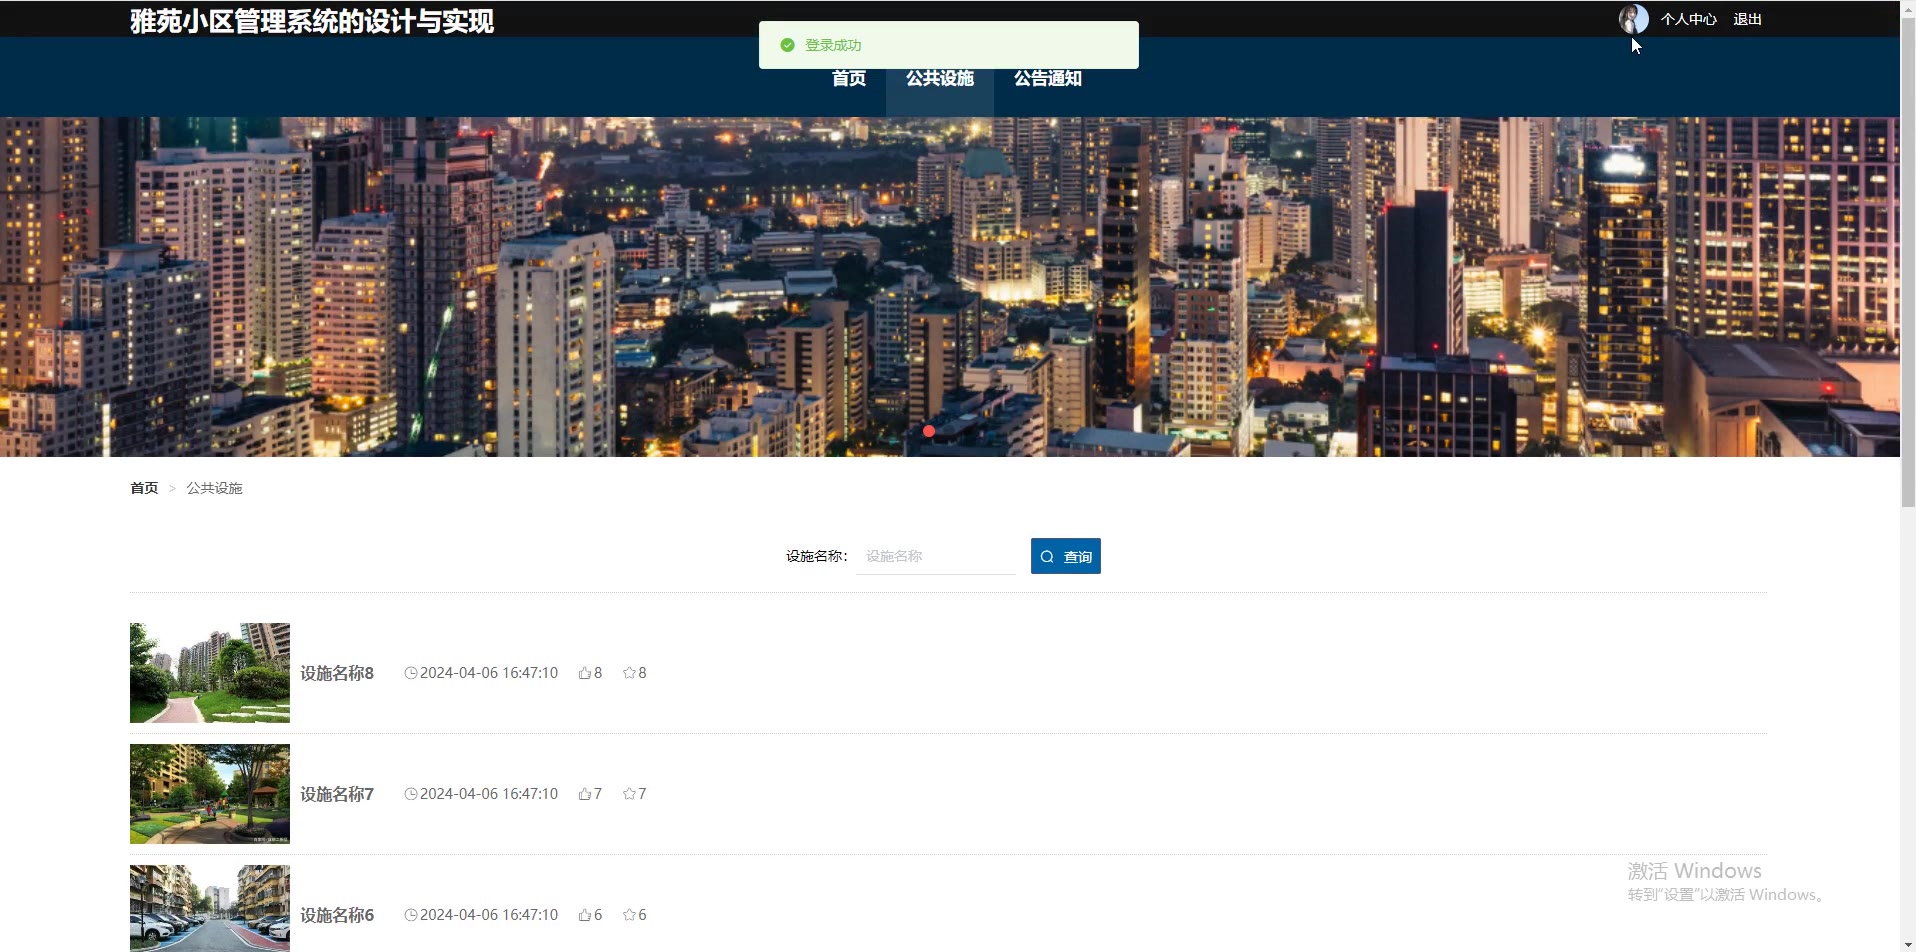The image size is (1916, 952).
Task: Click date text in 设施名称7 row
Action: coord(489,794)
